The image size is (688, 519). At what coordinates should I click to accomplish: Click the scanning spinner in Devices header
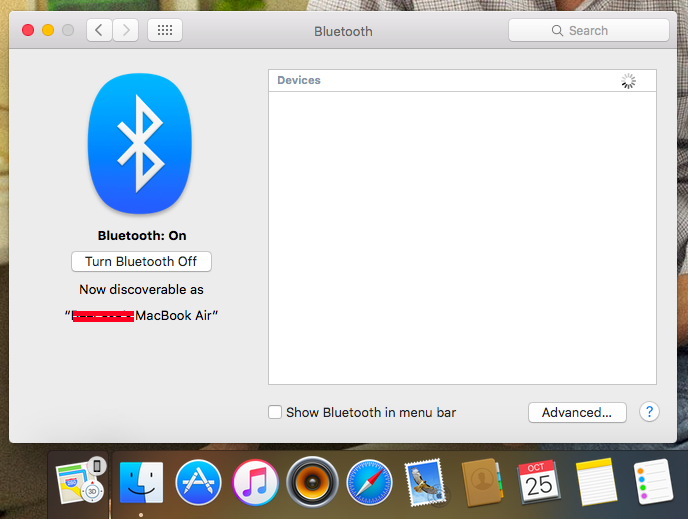[628, 81]
